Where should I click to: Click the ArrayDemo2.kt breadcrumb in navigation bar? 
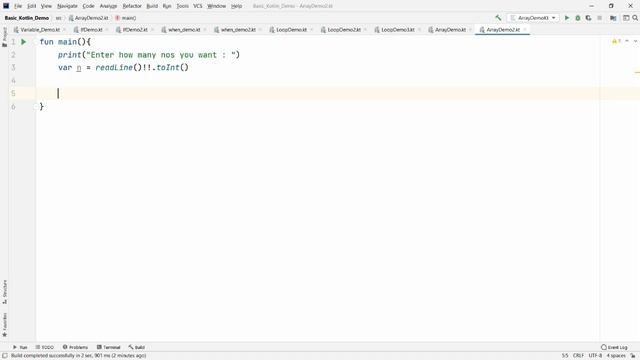pyautogui.click(x=89, y=18)
